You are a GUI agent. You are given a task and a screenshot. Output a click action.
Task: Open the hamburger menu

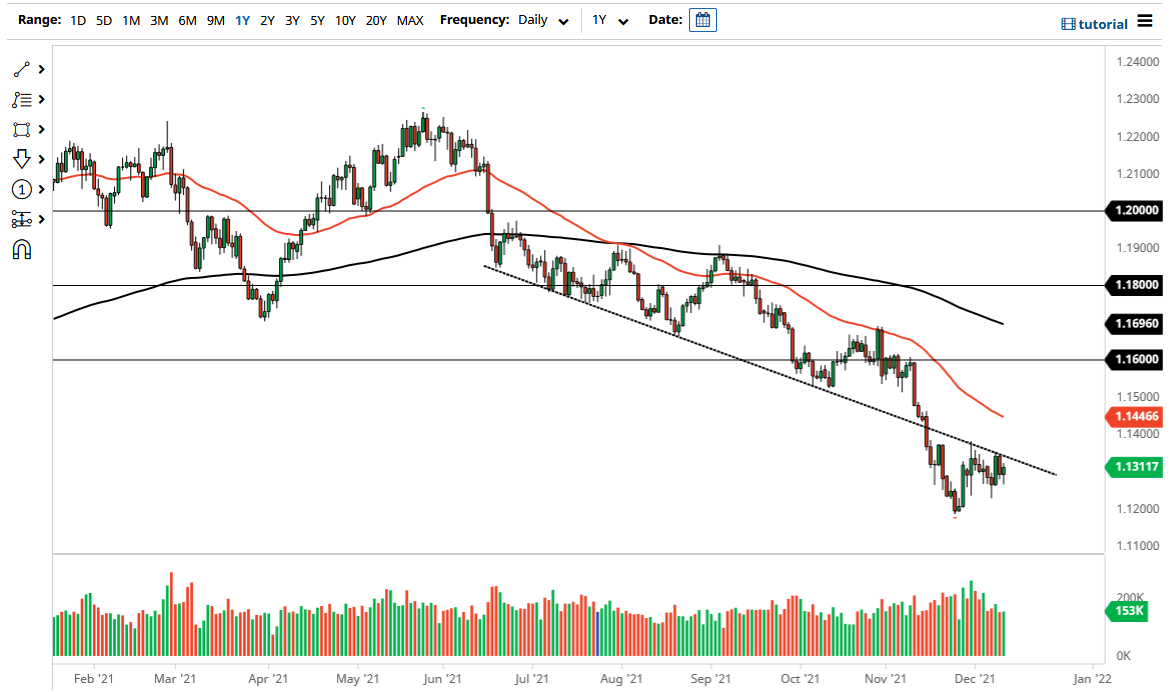pos(1145,22)
